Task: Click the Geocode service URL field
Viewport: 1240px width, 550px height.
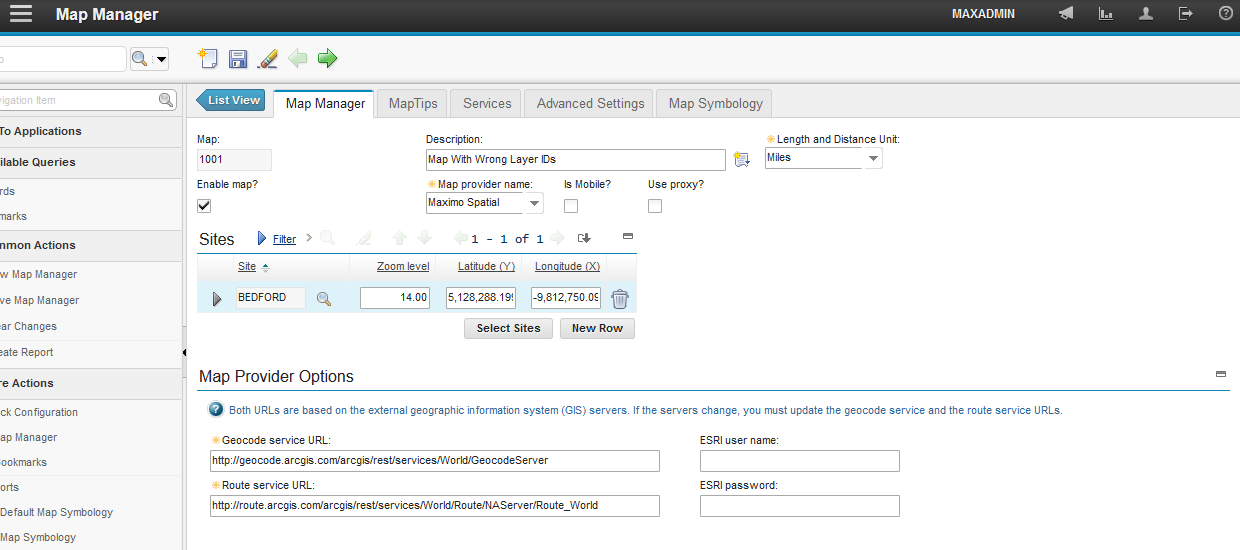Action: [435, 461]
